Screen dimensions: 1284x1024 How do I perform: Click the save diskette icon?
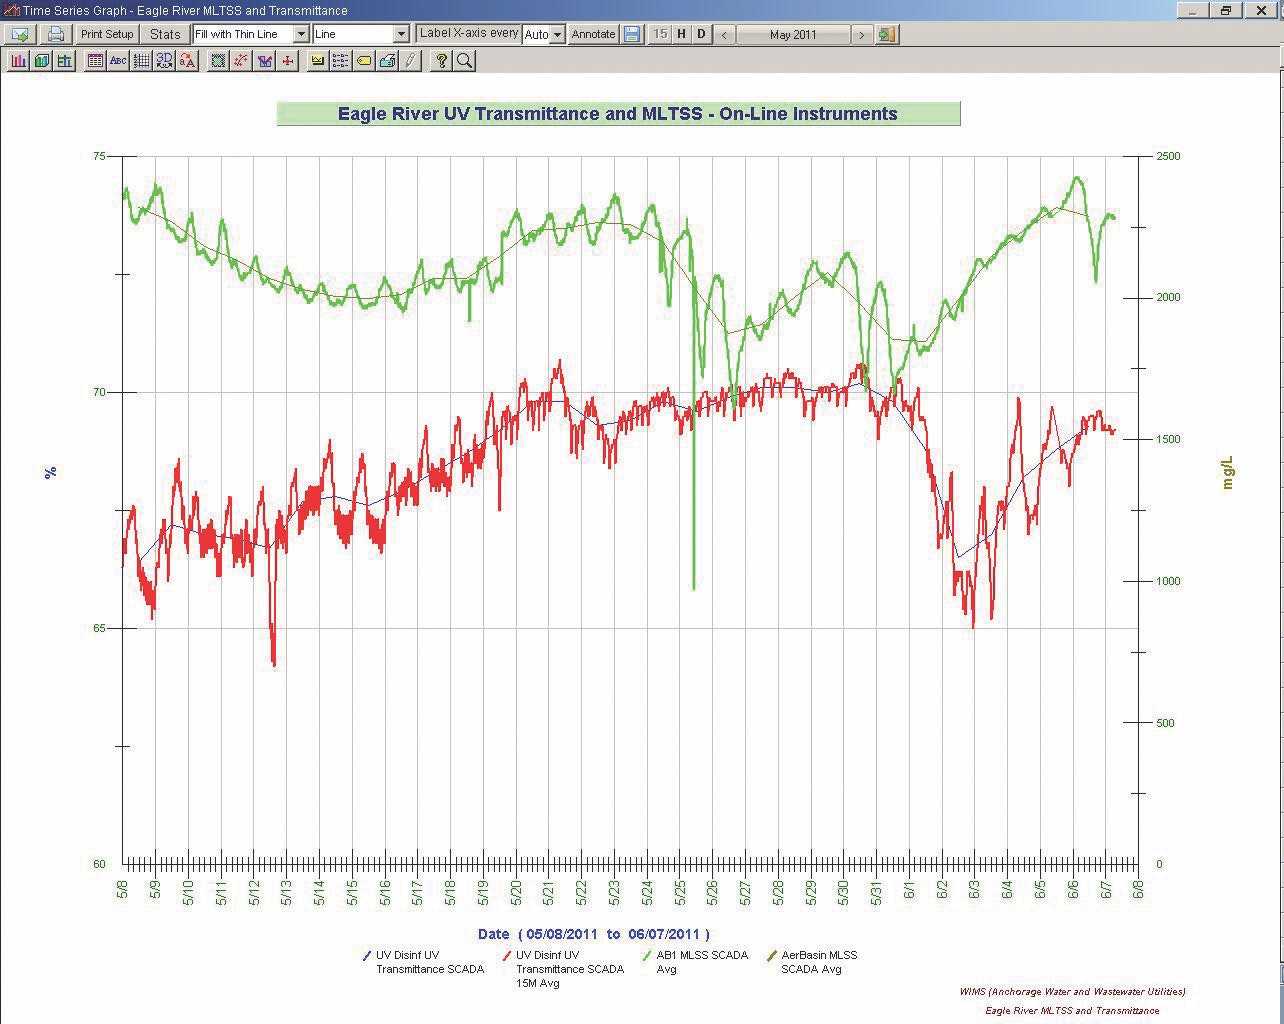[x=632, y=34]
